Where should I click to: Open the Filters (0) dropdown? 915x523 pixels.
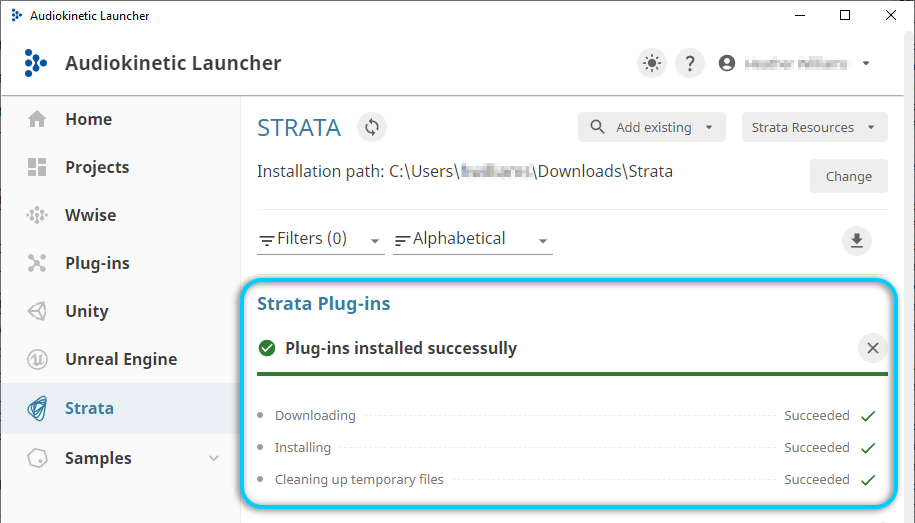(320, 239)
